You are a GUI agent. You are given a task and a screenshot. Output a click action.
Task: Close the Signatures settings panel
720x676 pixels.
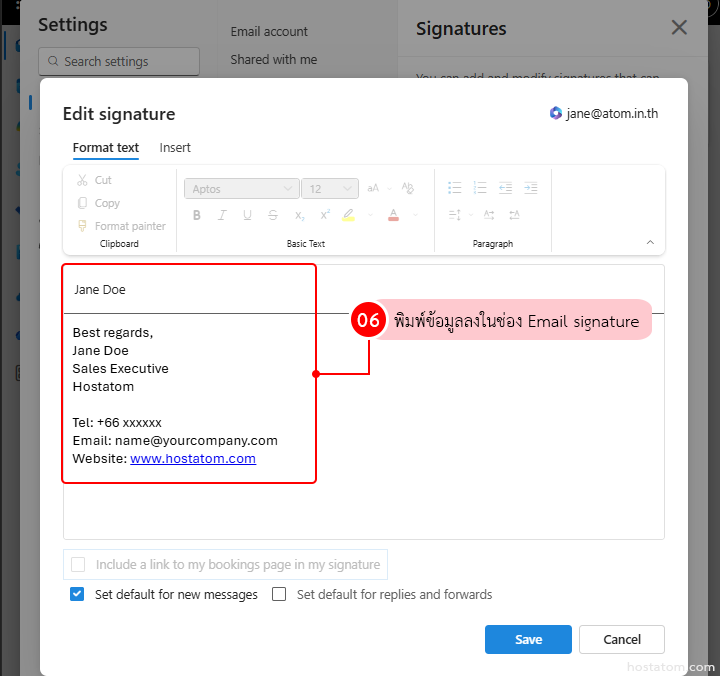pos(679,28)
